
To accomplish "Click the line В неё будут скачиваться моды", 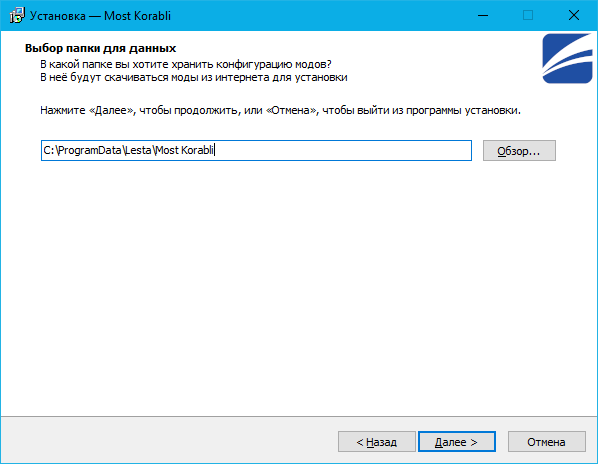I will pos(194,77).
